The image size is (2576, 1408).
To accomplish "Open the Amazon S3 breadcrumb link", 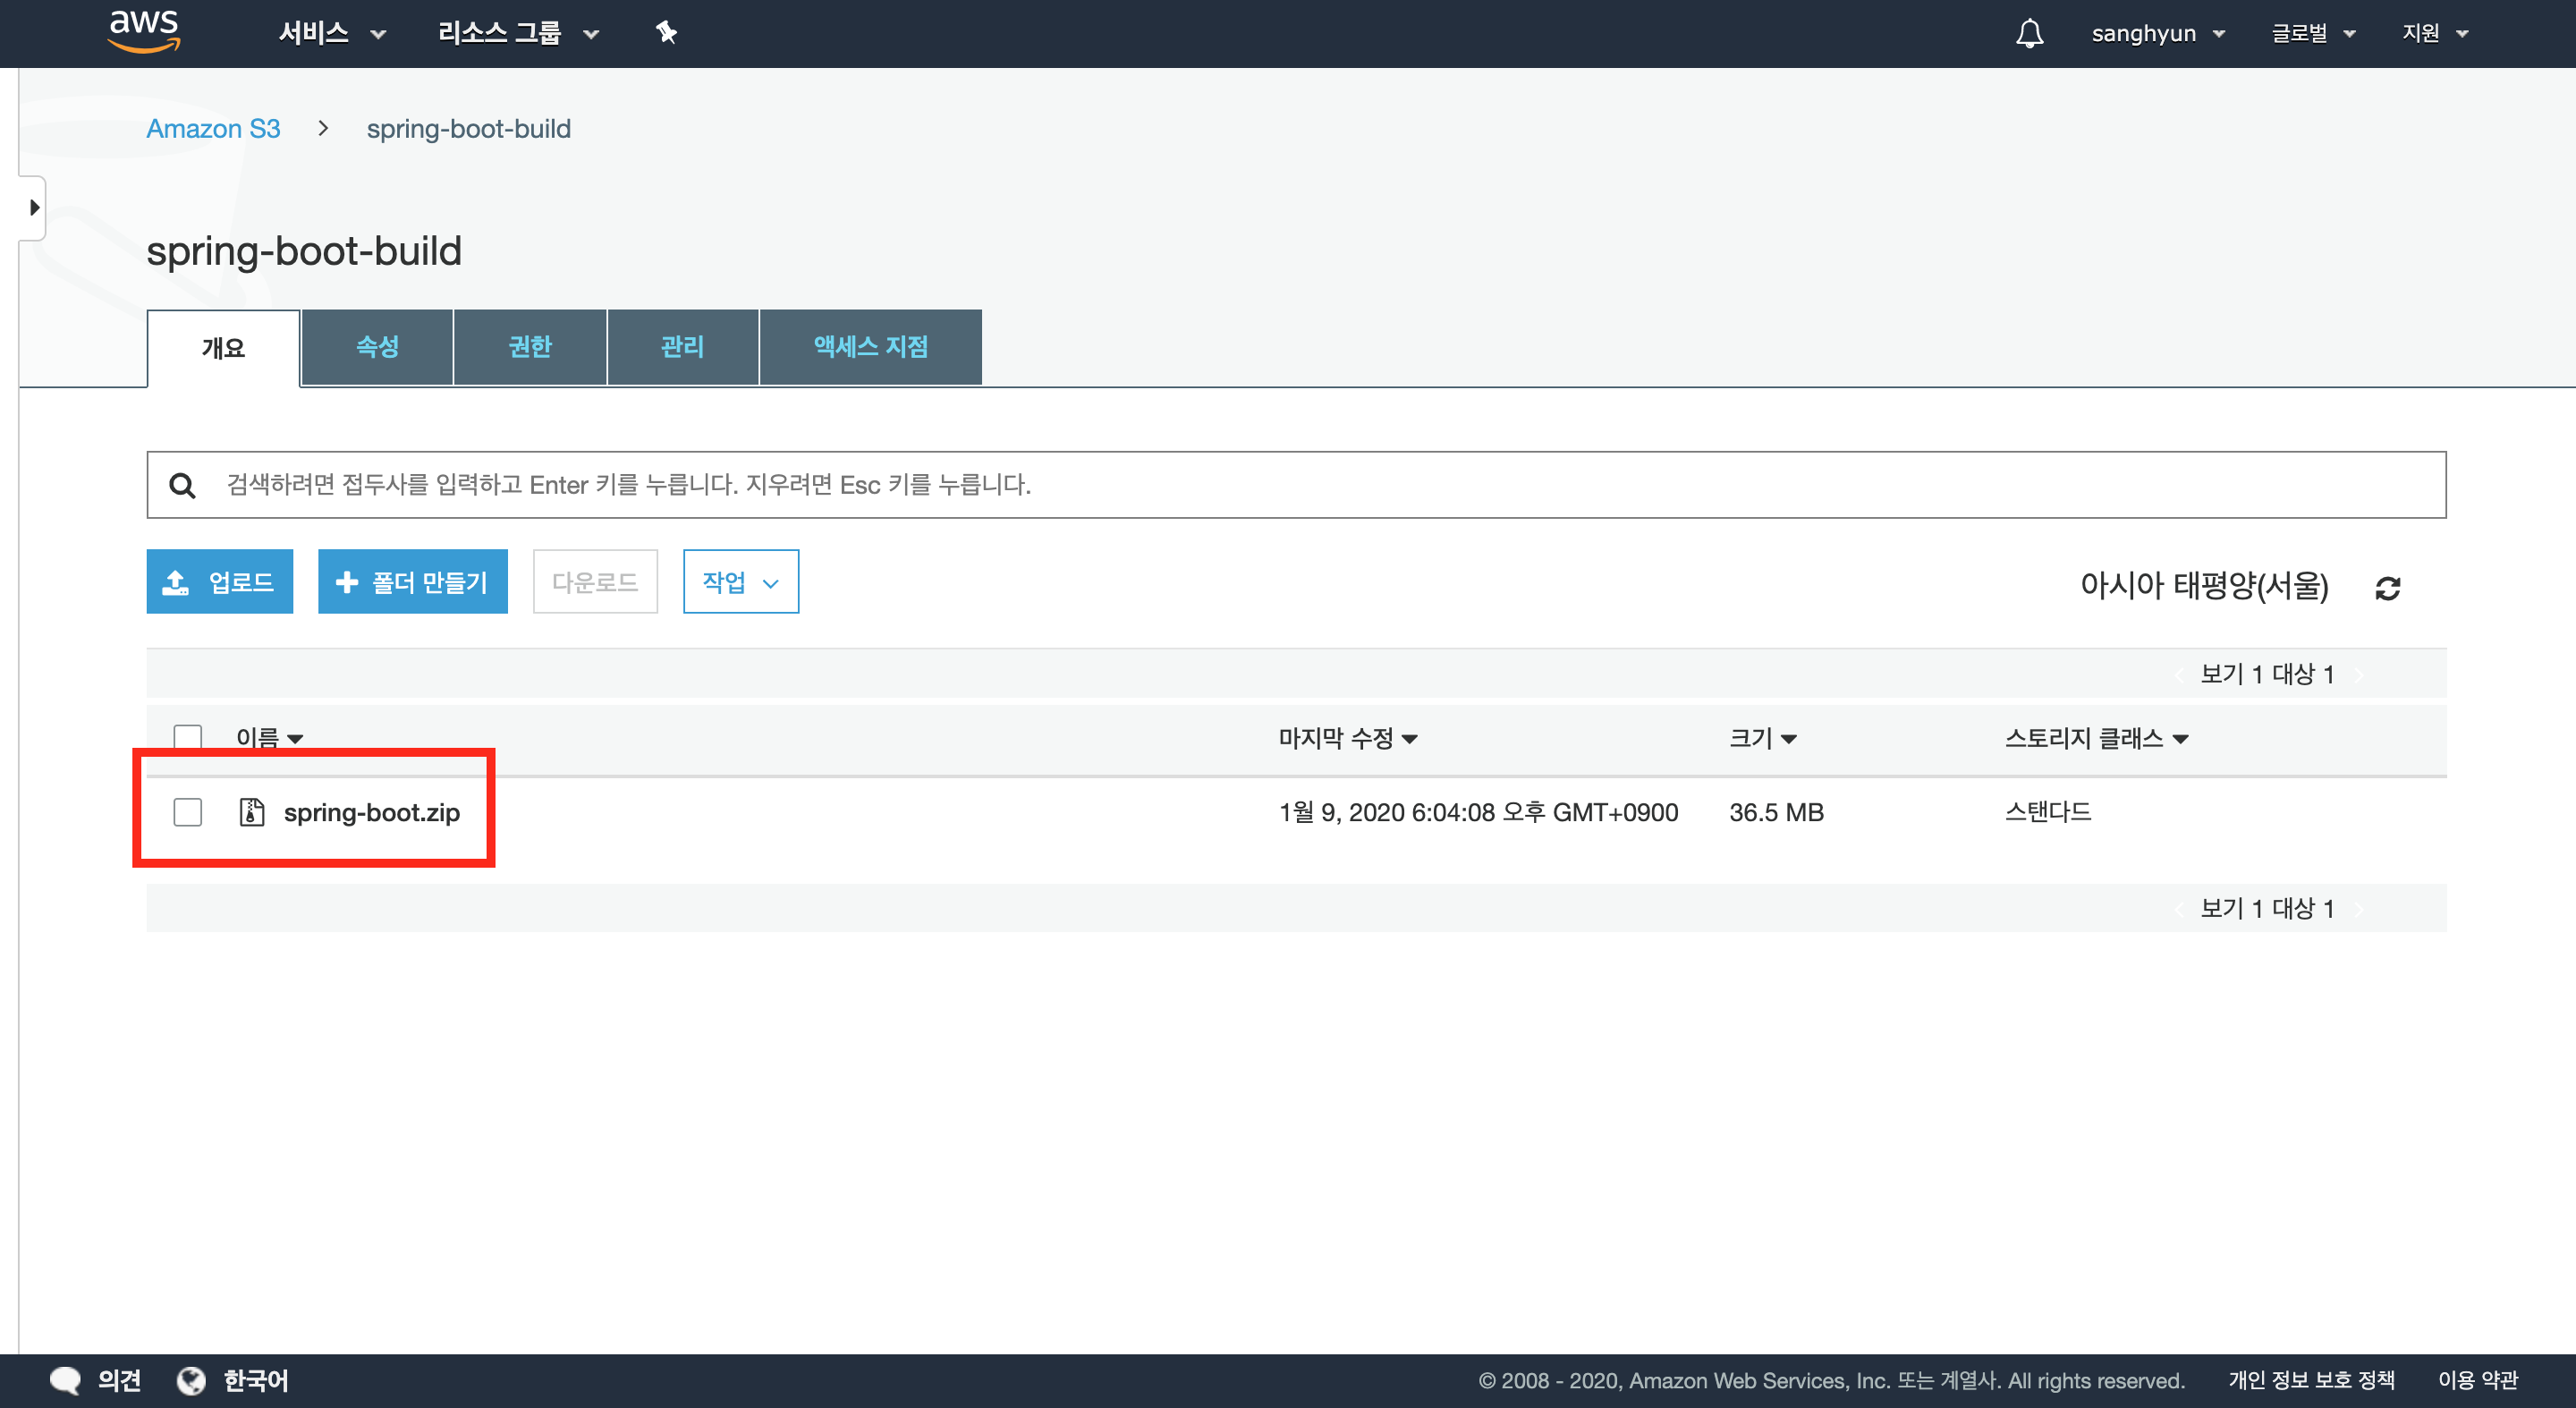I will point(213,129).
